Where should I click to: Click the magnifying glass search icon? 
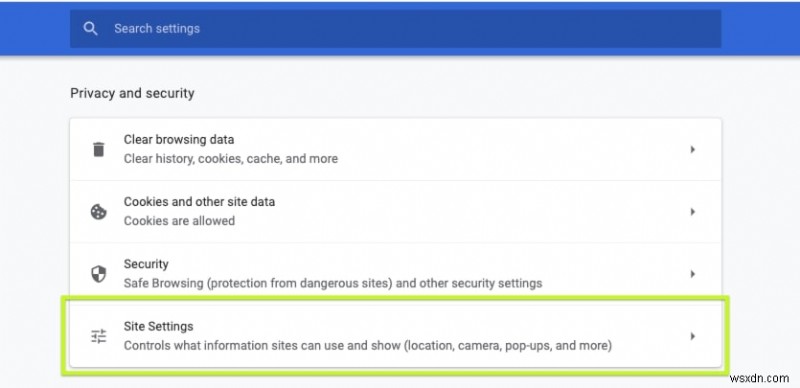pos(90,29)
